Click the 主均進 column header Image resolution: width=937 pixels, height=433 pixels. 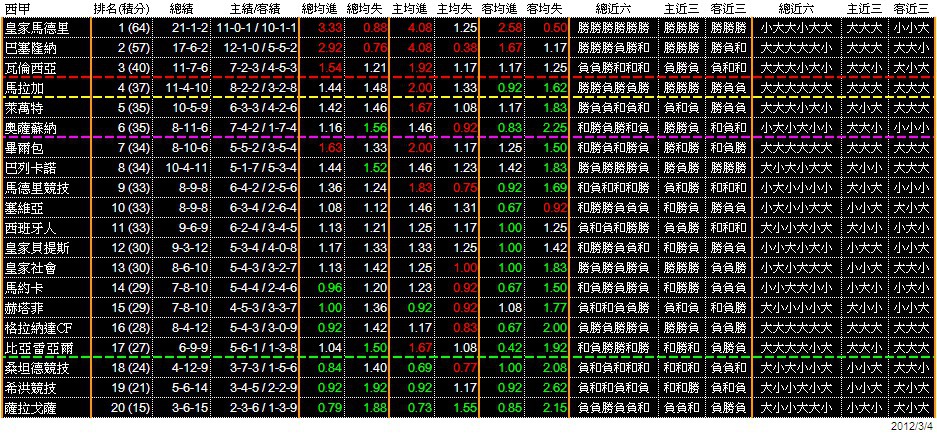pyautogui.click(x=410, y=9)
